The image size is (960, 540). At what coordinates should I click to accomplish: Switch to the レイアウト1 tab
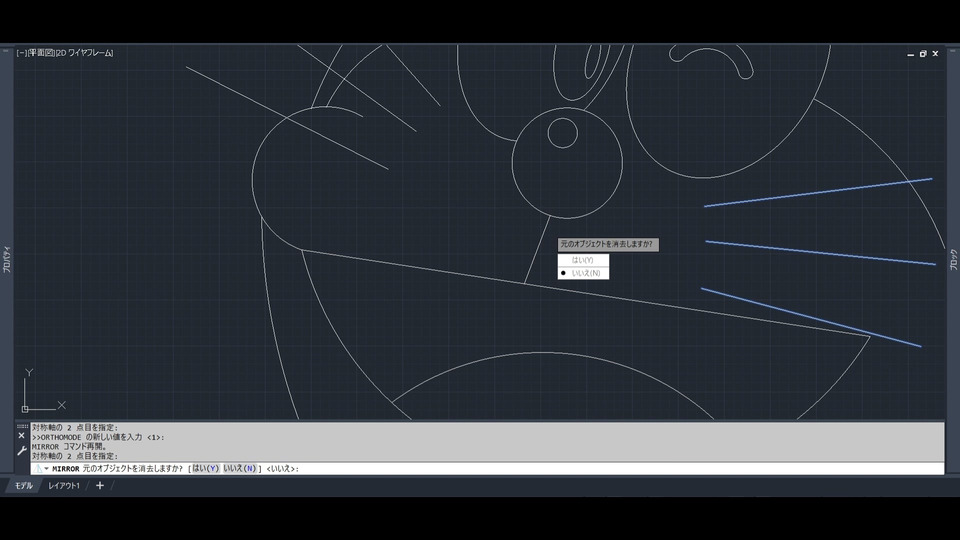[64, 486]
